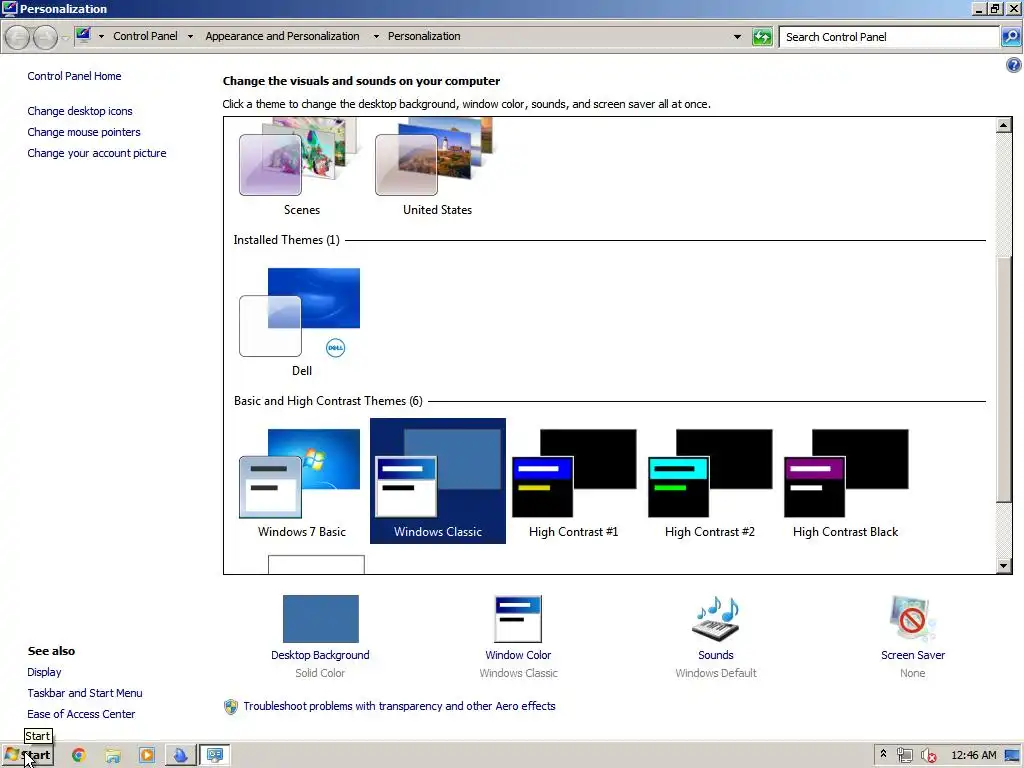Click the address bar refresh icon
Viewport: 1024px width, 768px height.
762,37
